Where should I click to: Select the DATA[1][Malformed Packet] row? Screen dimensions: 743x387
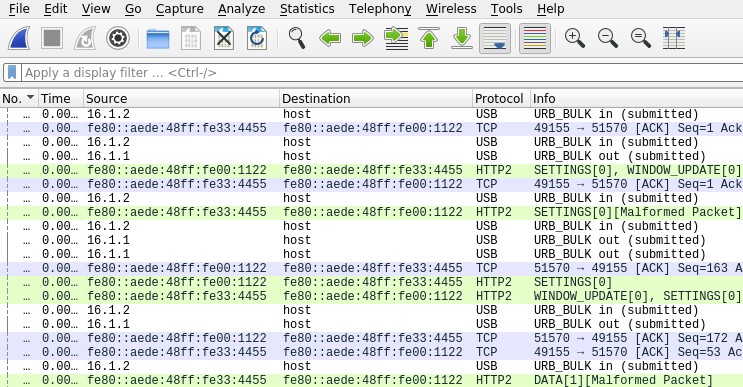372,380
